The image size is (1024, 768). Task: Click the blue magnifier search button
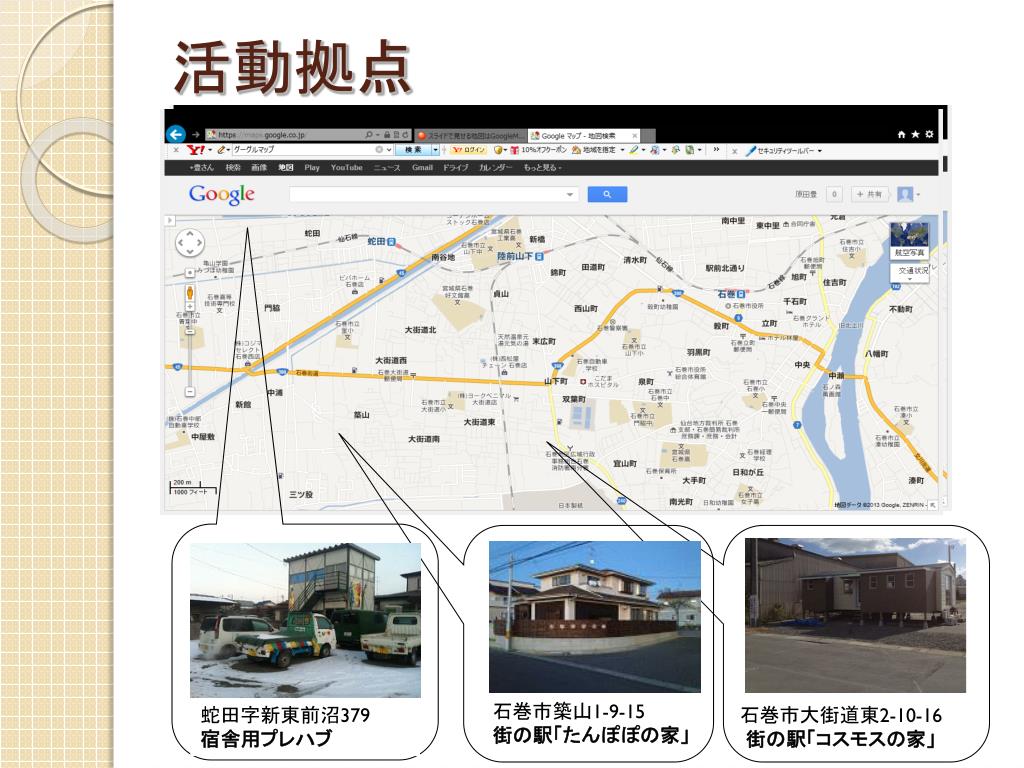[x=607, y=194]
